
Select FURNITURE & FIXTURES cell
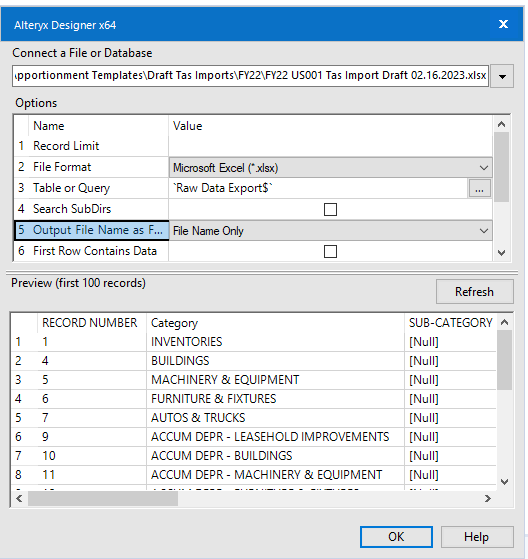[x=275, y=399]
